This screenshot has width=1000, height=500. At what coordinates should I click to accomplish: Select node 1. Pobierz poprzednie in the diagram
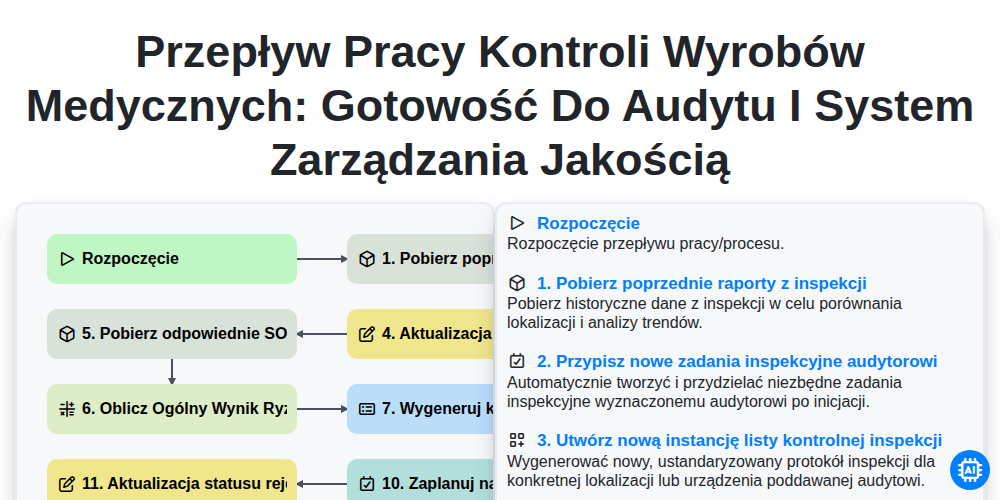click(x=420, y=259)
